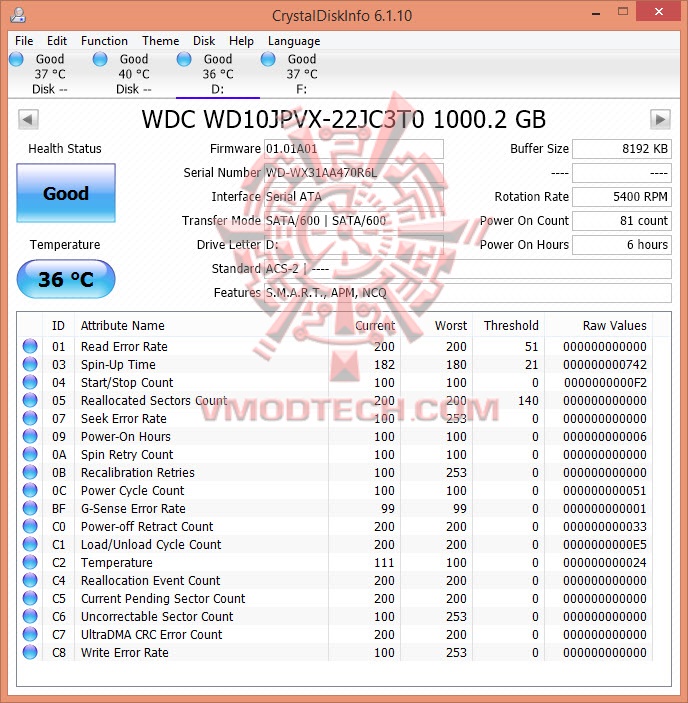Click the Raw Values column header
Screen dimensions: 688x703
coord(598,325)
